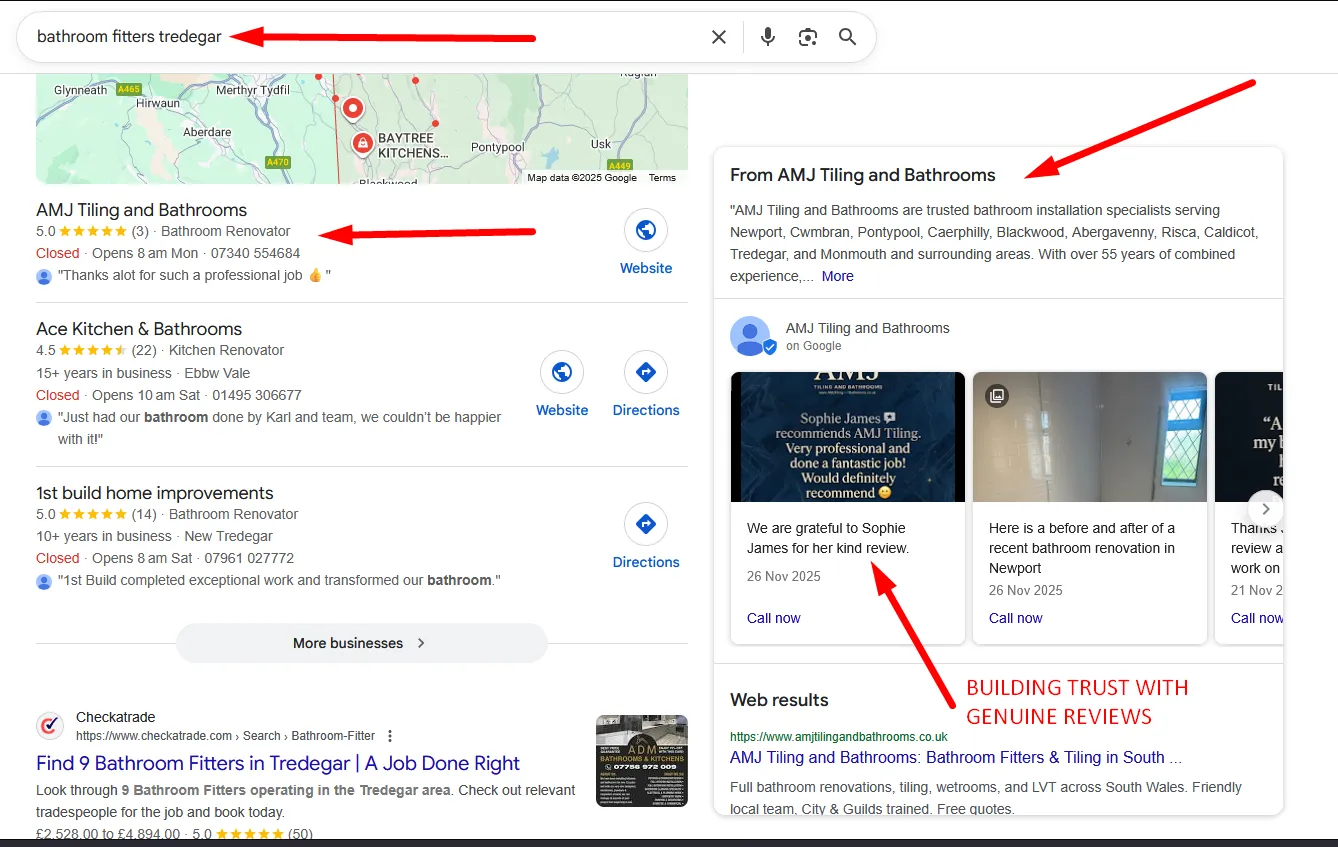Click the red map pin on the map
Viewport: 1338px width, 847px height.
[x=352, y=107]
